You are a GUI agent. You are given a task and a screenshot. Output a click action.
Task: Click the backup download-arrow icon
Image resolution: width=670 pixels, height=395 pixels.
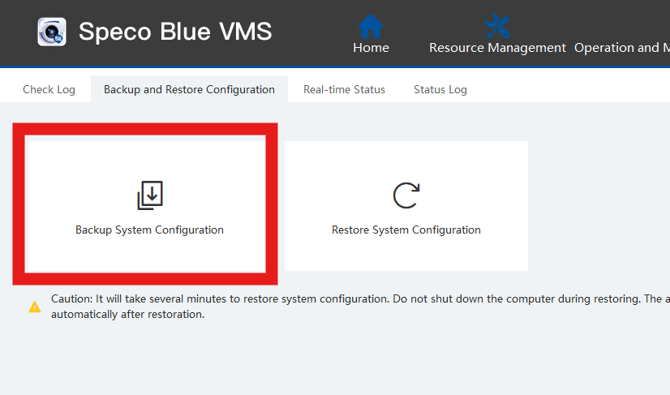pos(150,195)
